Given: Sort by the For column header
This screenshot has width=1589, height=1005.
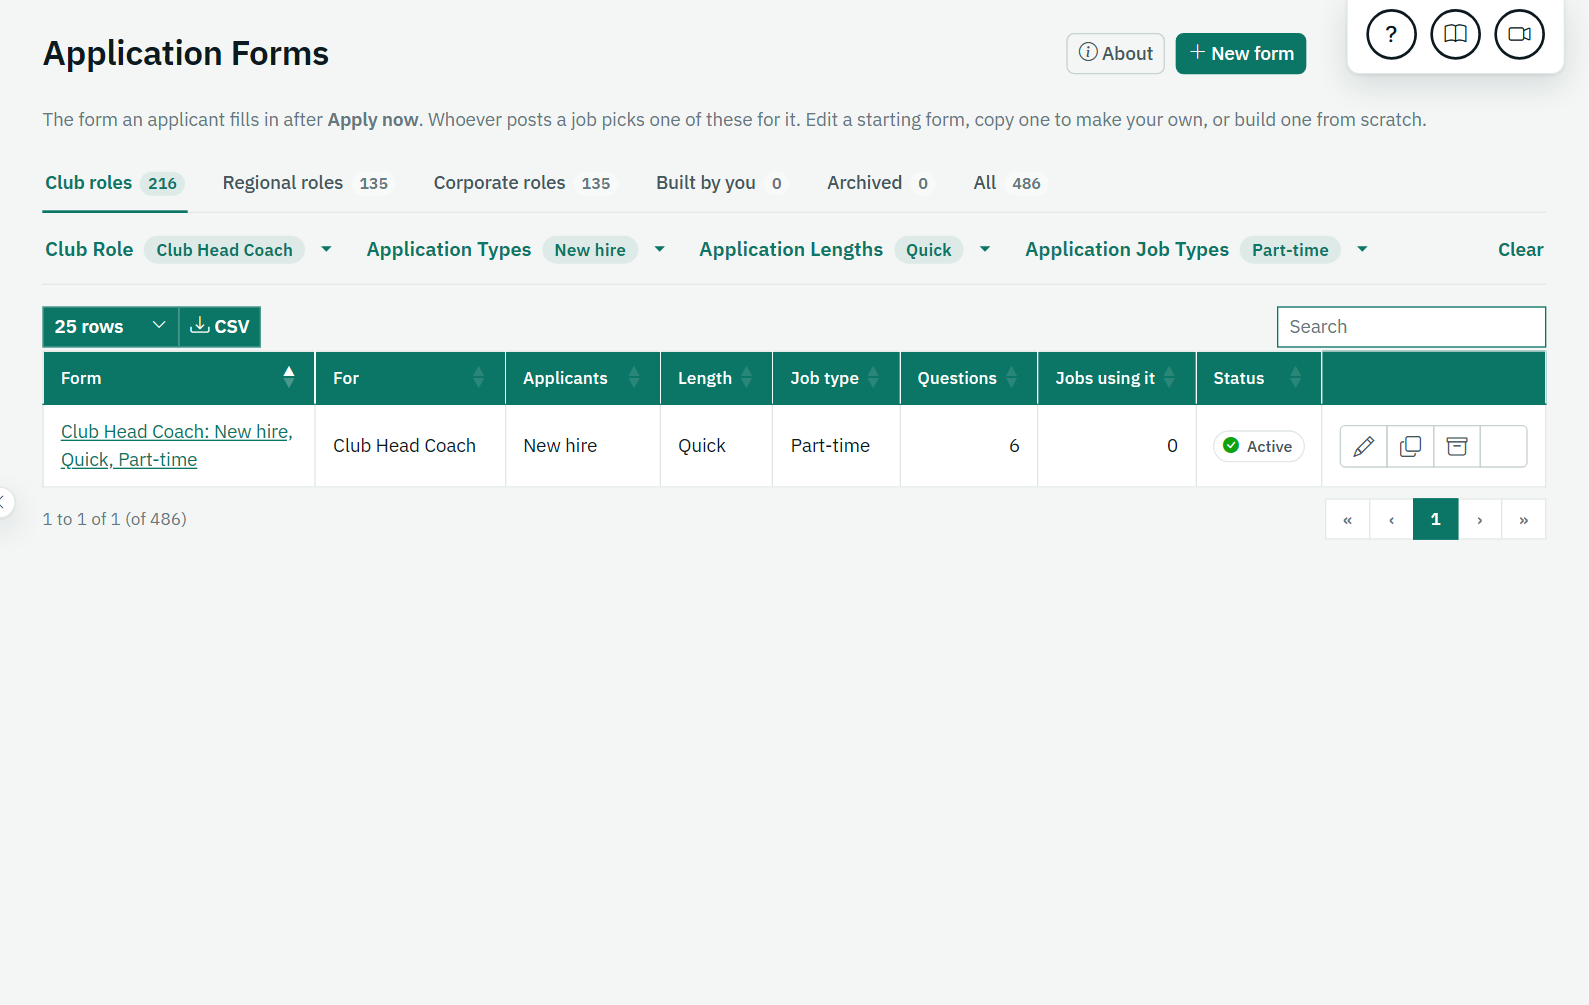Looking at the screenshot, I should [x=410, y=378].
